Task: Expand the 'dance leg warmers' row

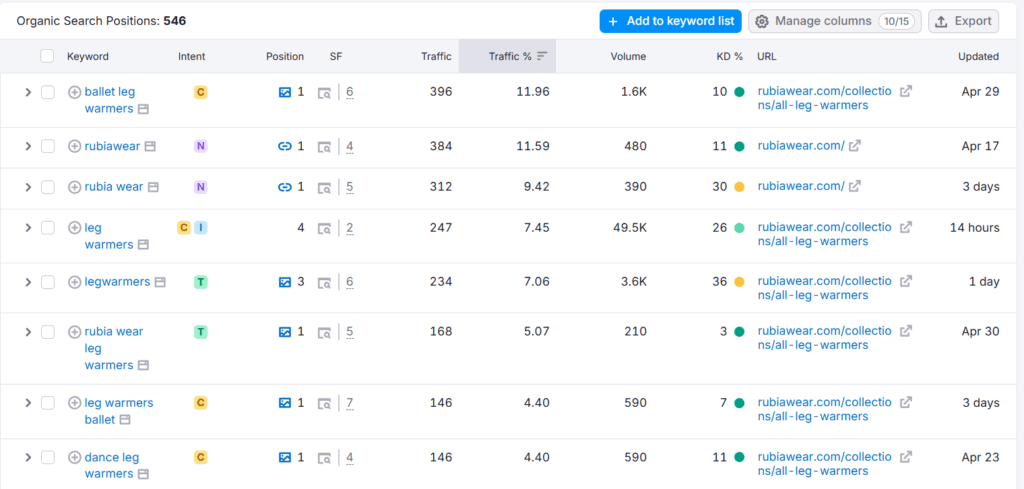Action: coord(28,457)
